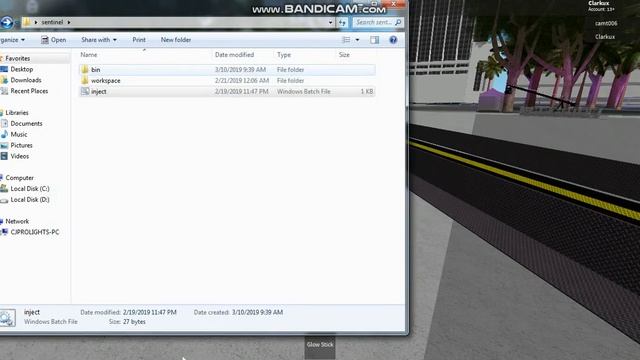Click details pane Size 27 bytes
The width and height of the screenshot is (640, 360).
(x=134, y=322)
